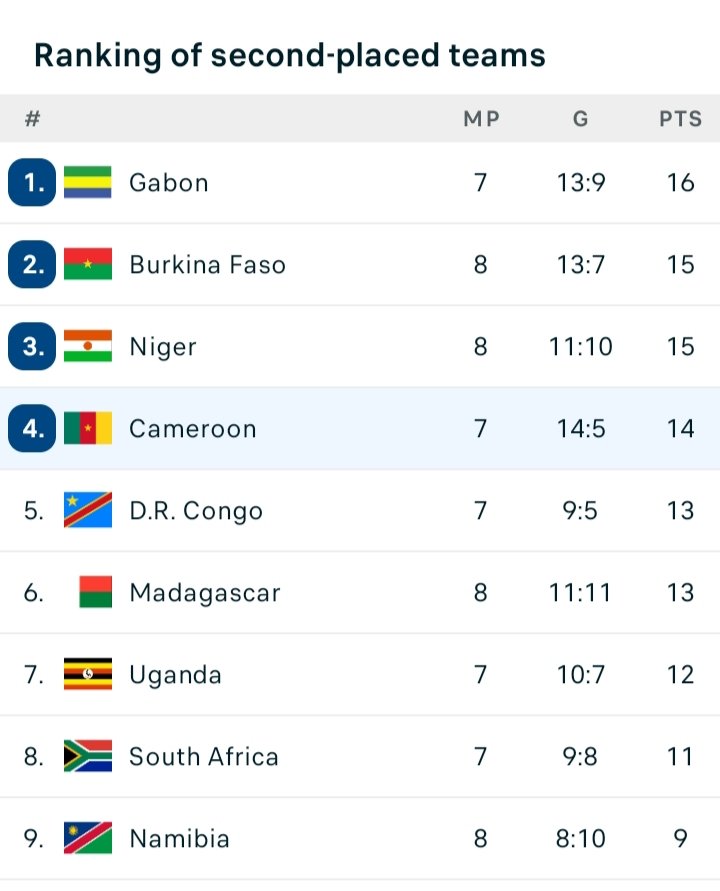Click Niger's 15 points value
This screenshot has height=891, width=720.
click(680, 347)
